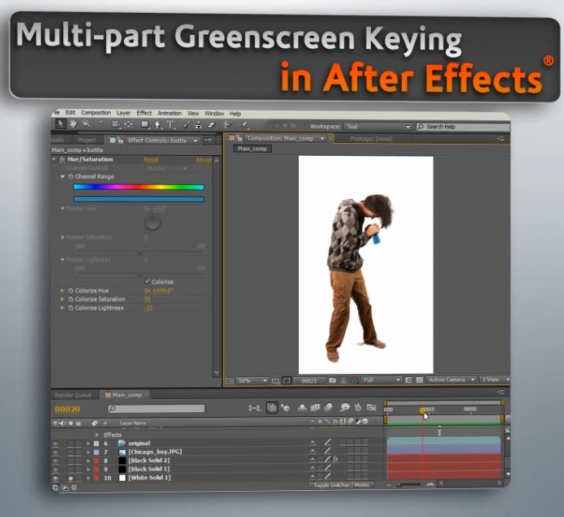
Task: Click the Search Help field
Action: (463, 127)
